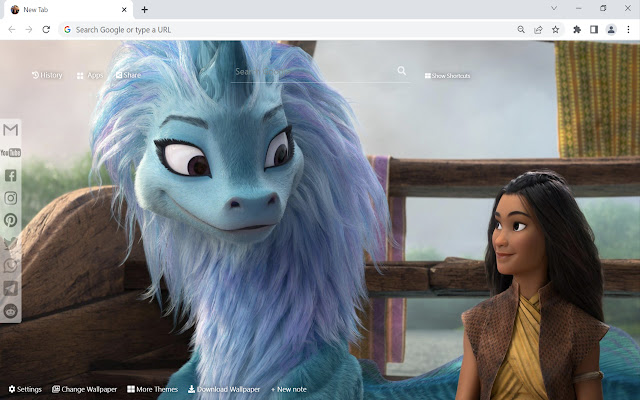
Task: Open the zoom magnifier in address bar
Action: point(521,29)
